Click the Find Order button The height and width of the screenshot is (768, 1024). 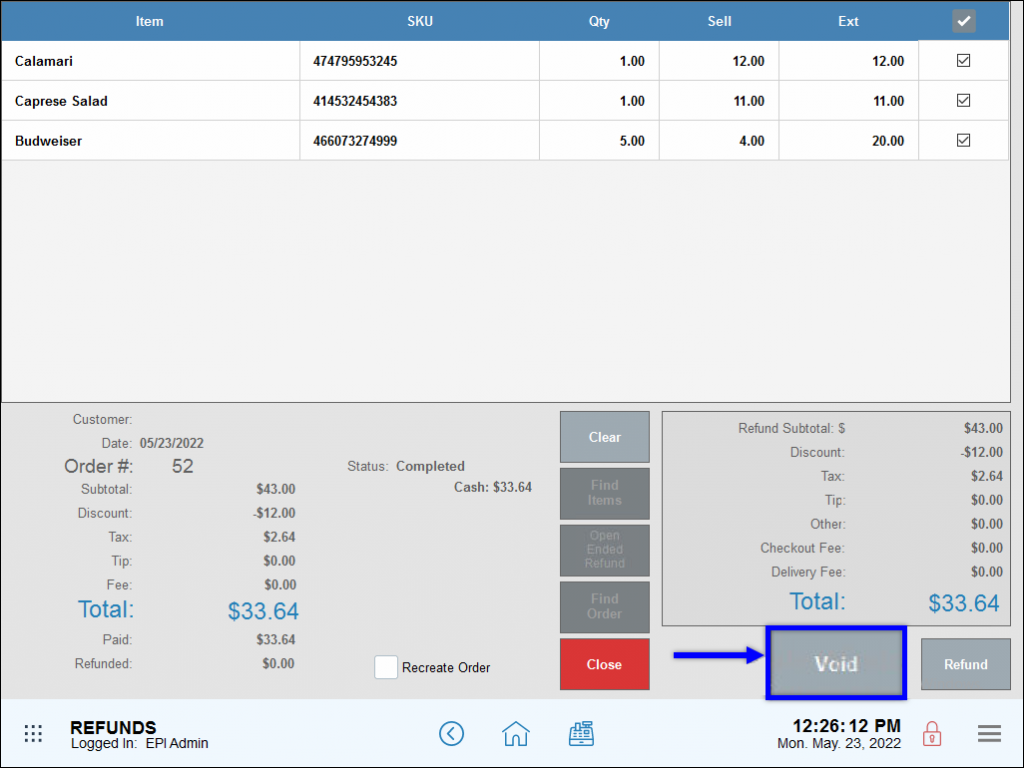(x=604, y=607)
